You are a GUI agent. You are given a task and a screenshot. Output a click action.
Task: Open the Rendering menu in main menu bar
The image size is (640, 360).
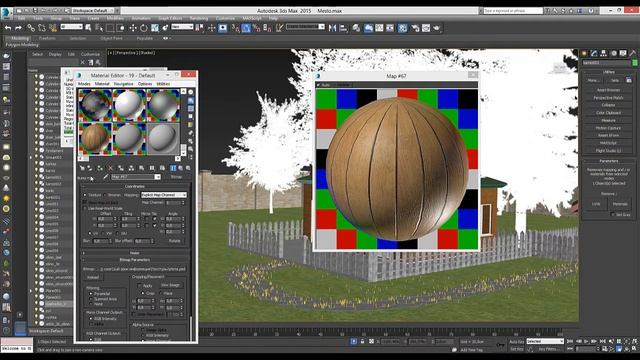point(199,18)
